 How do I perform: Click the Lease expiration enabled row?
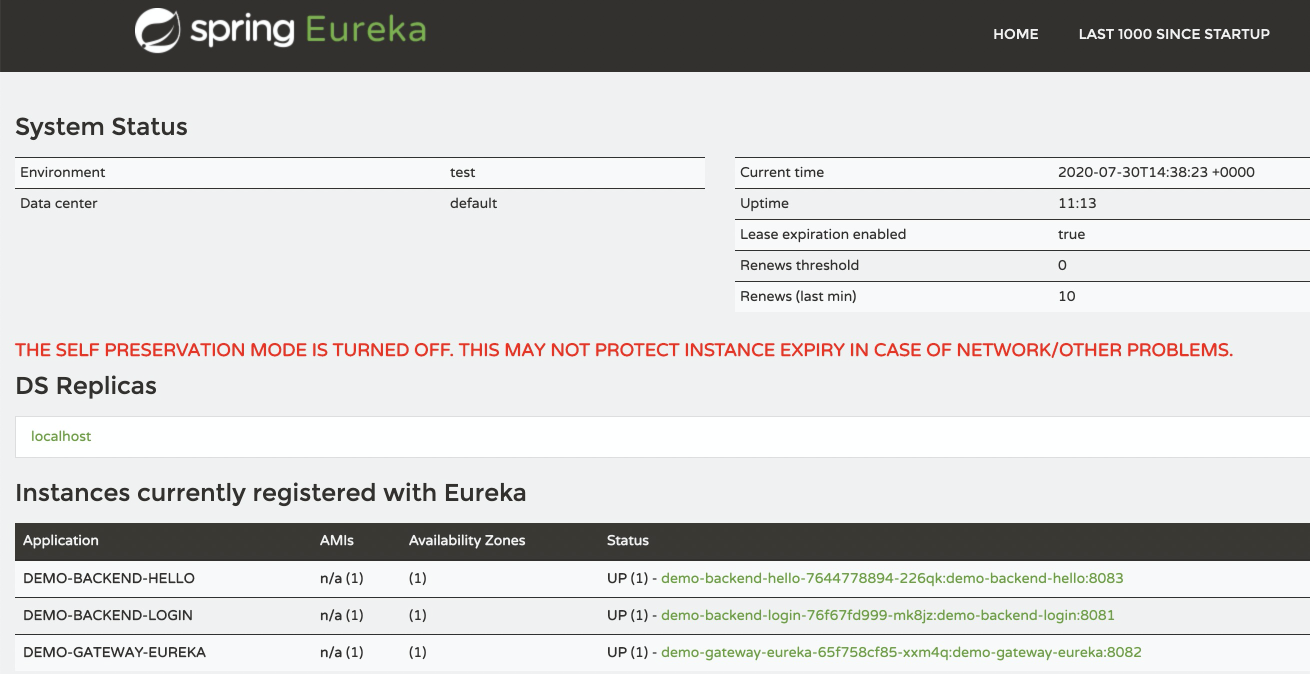coord(1022,234)
